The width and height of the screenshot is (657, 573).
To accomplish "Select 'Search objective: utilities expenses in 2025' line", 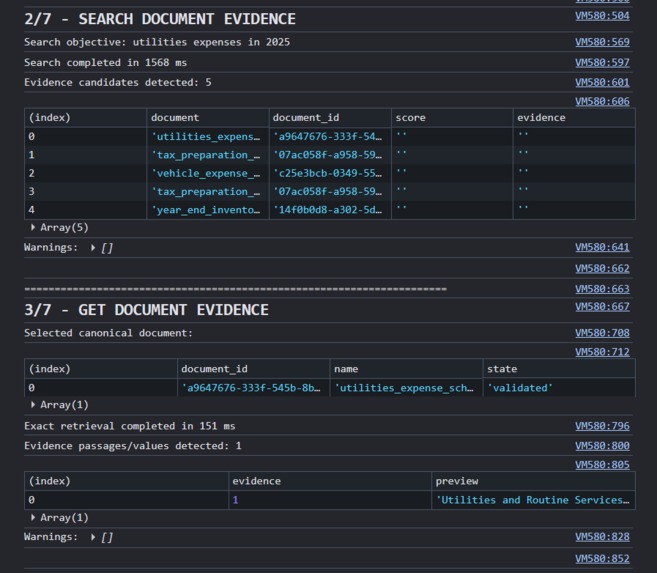I will [x=157, y=42].
